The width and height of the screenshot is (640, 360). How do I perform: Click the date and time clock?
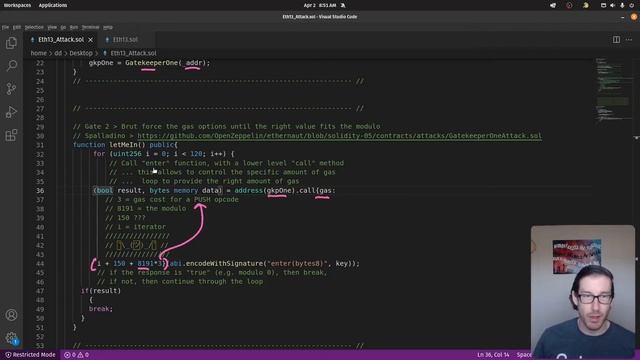[320, 5]
